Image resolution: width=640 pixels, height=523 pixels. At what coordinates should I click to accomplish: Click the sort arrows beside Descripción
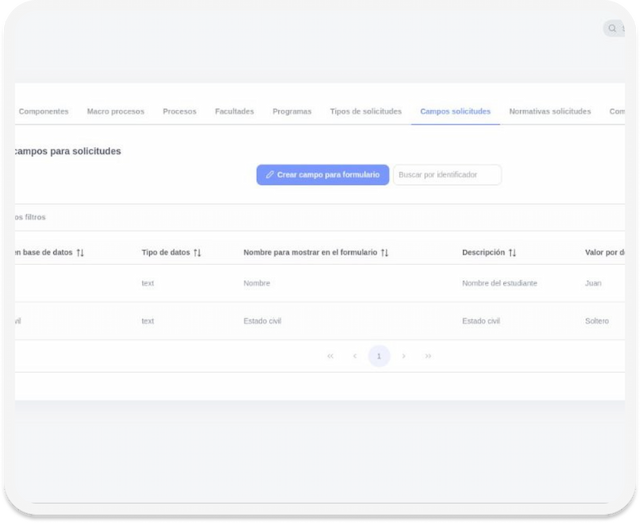512,253
